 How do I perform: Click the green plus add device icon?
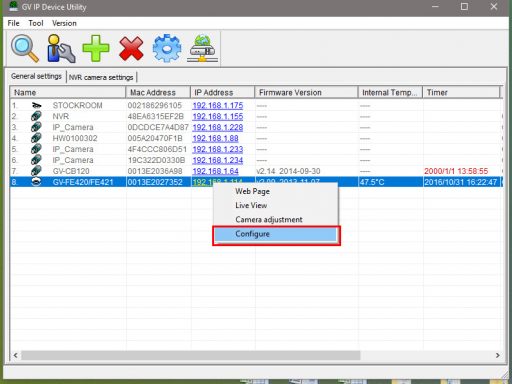coord(96,49)
